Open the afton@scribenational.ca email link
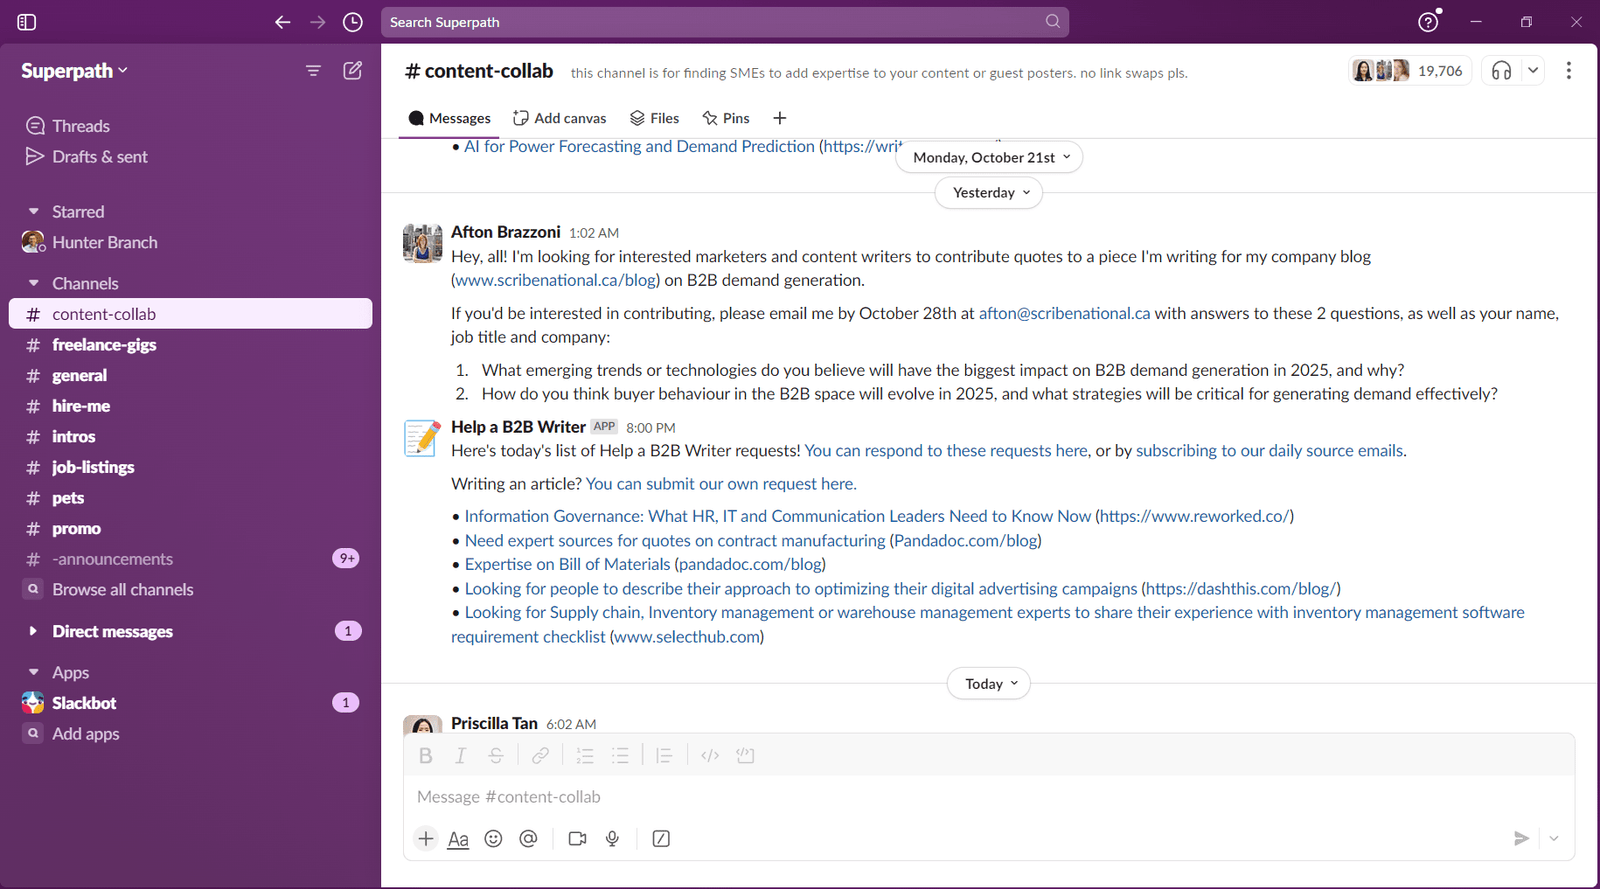 1064,313
